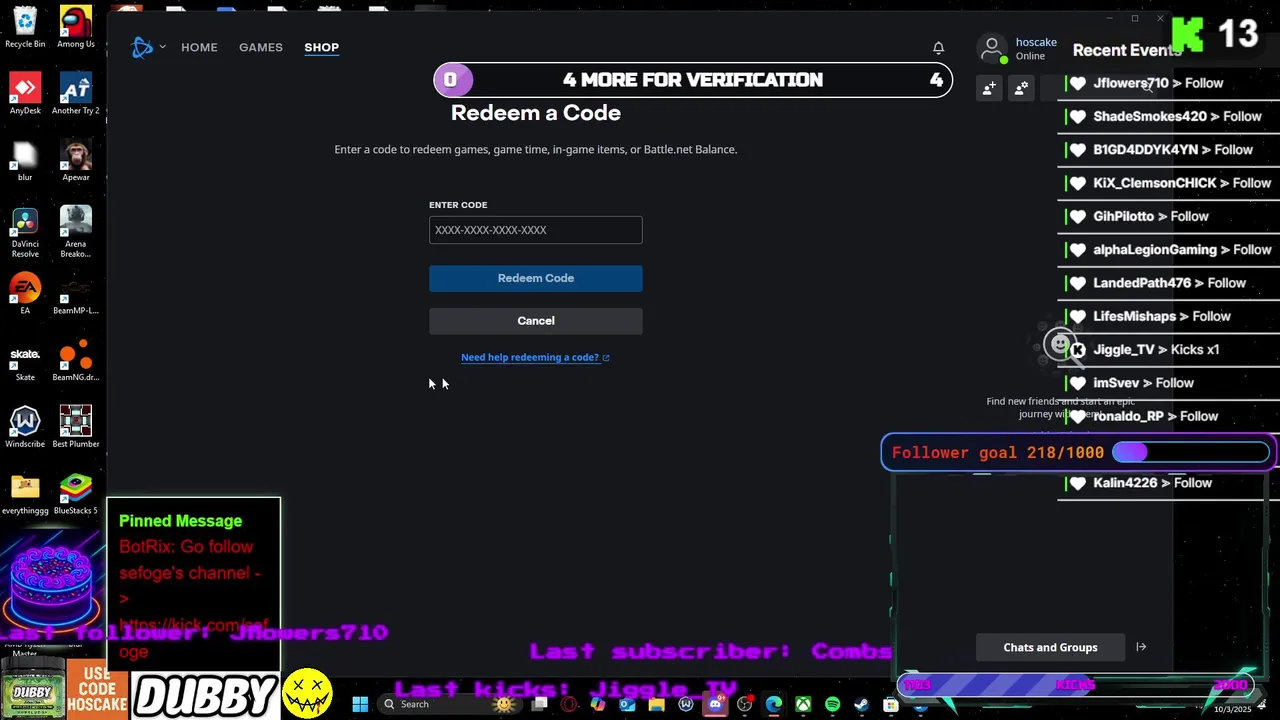Launch DaVinci Resolve from desktop
This screenshot has height=720, width=1280.
25,232
